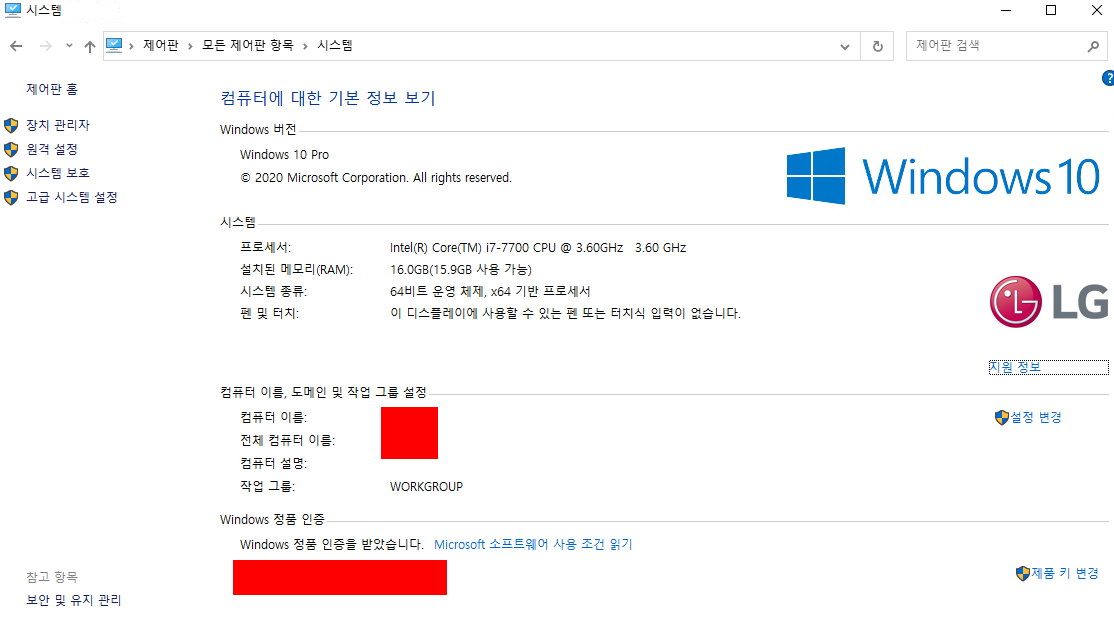Minimize the 시스템 window
Viewport: 1114px width, 624px height.
tap(1006, 10)
